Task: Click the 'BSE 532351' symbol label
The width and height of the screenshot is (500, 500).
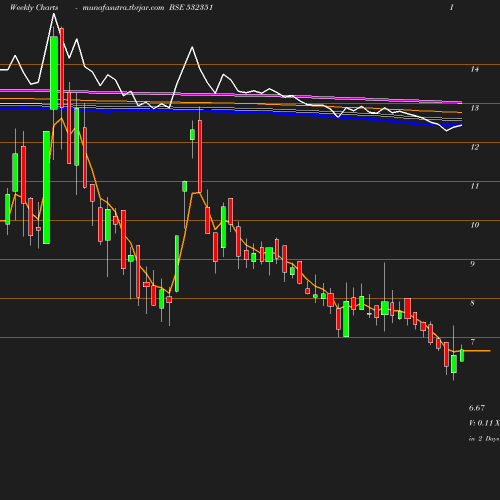Action: 191,7
